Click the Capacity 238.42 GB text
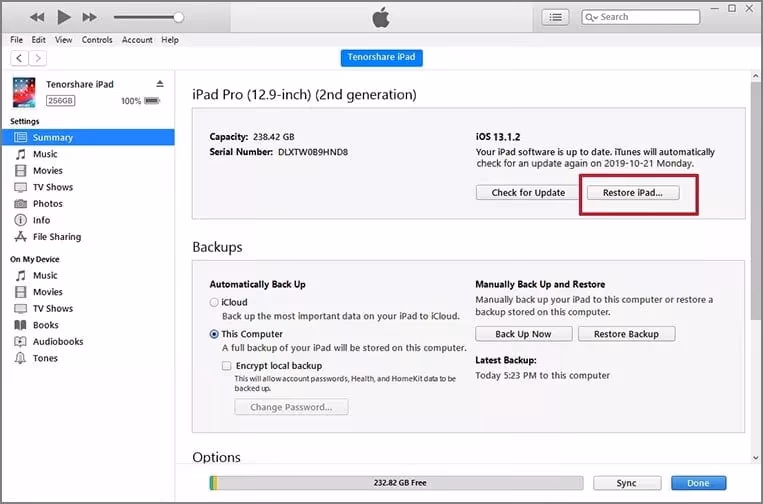The width and height of the screenshot is (763, 504). pyautogui.click(x=252, y=137)
